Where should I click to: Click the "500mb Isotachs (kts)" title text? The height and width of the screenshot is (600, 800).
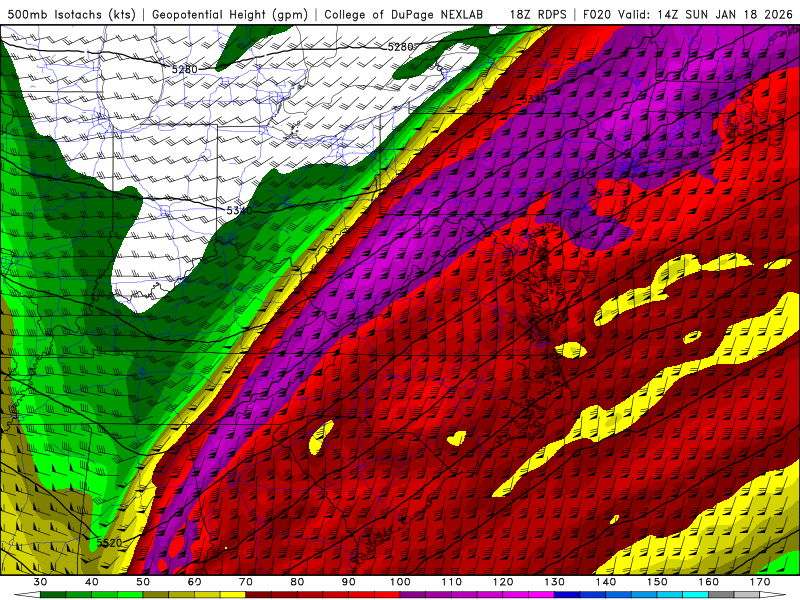coord(72,14)
